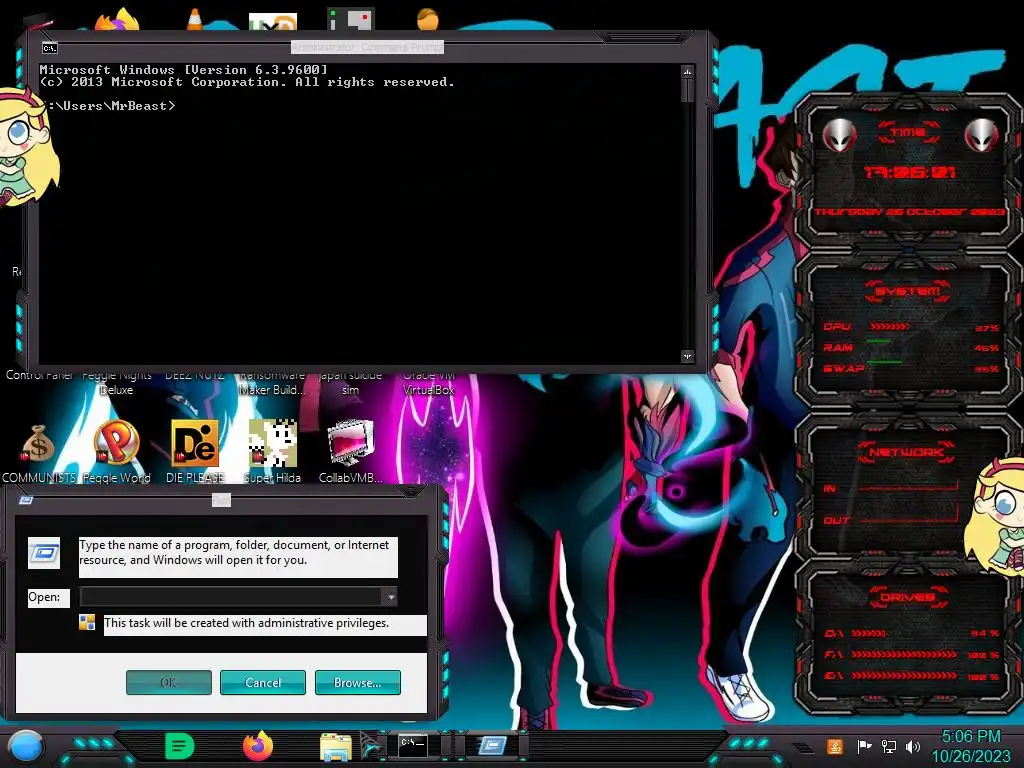This screenshot has height=768, width=1024.
Task: Switch to Command Prompt taskbar button
Action: pyautogui.click(x=413, y=746)
